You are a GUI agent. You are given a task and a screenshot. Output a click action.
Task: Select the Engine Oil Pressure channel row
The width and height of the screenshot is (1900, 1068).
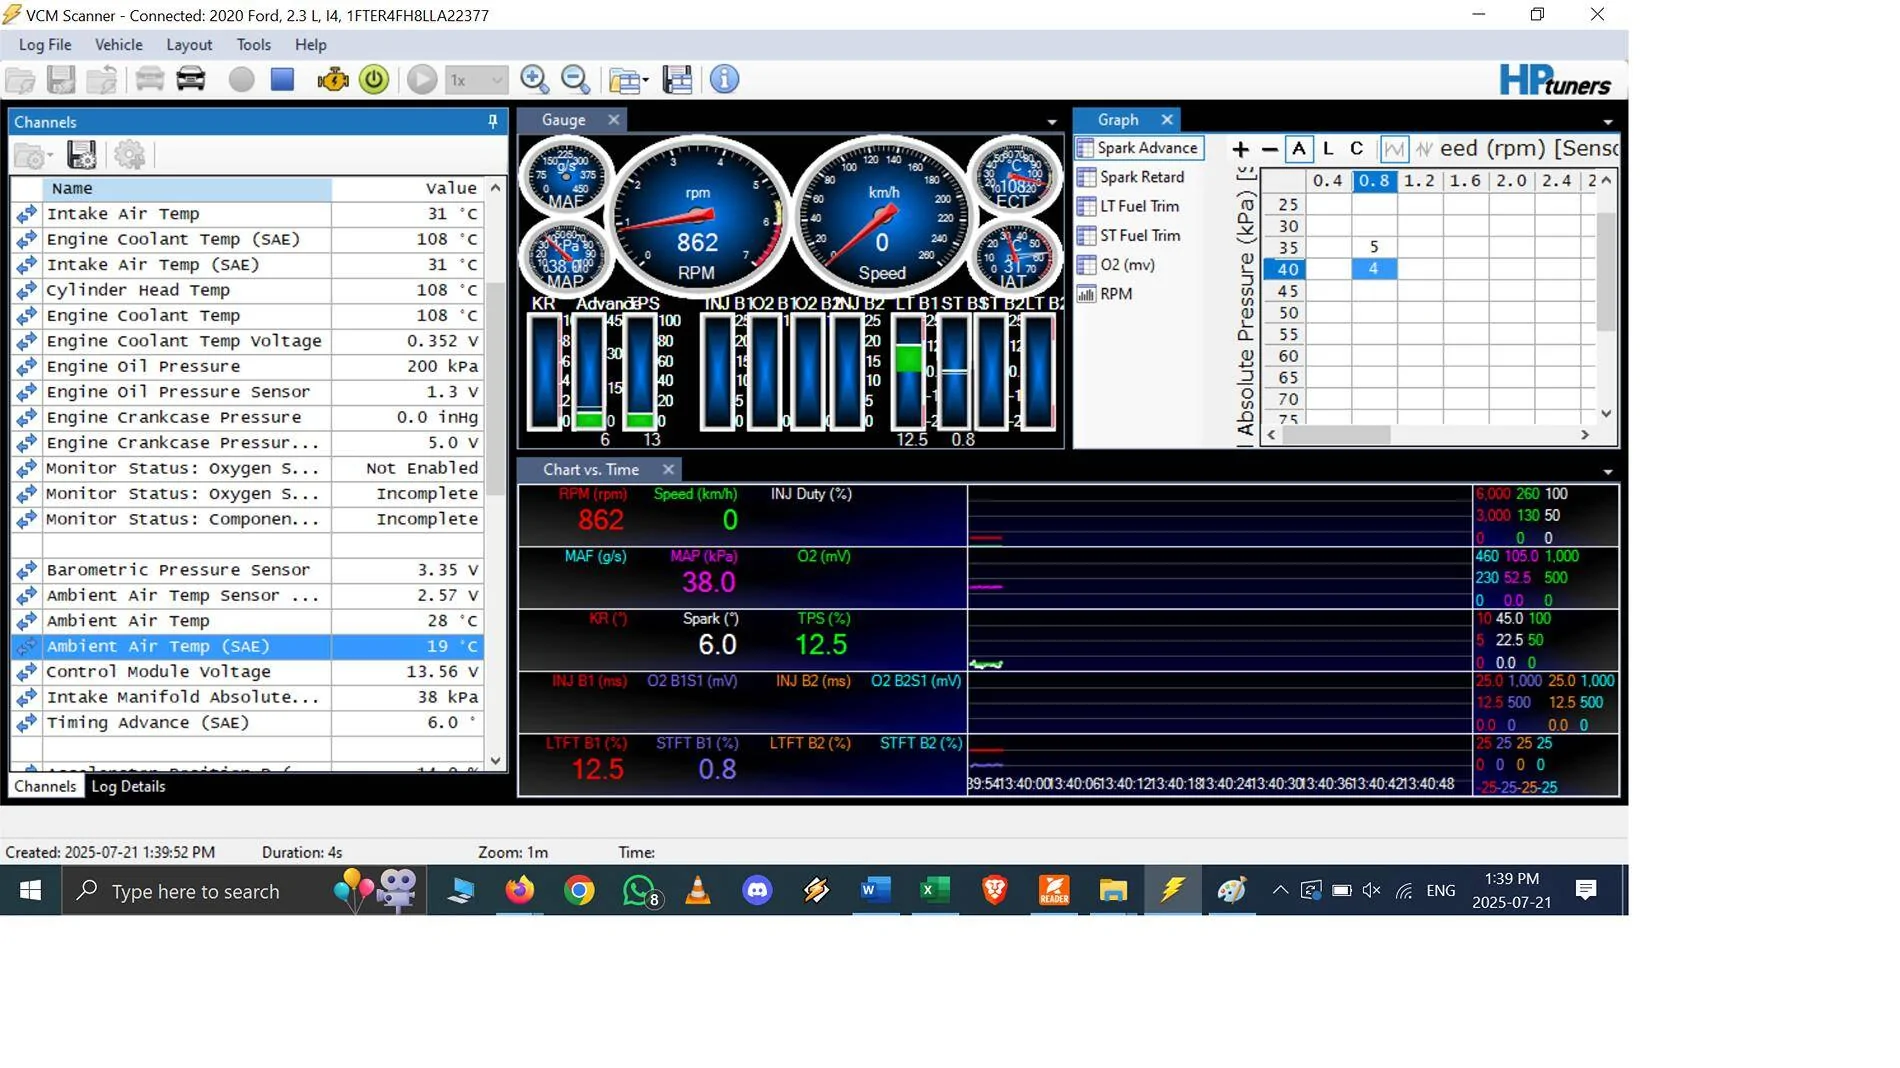tap(247, 367)
